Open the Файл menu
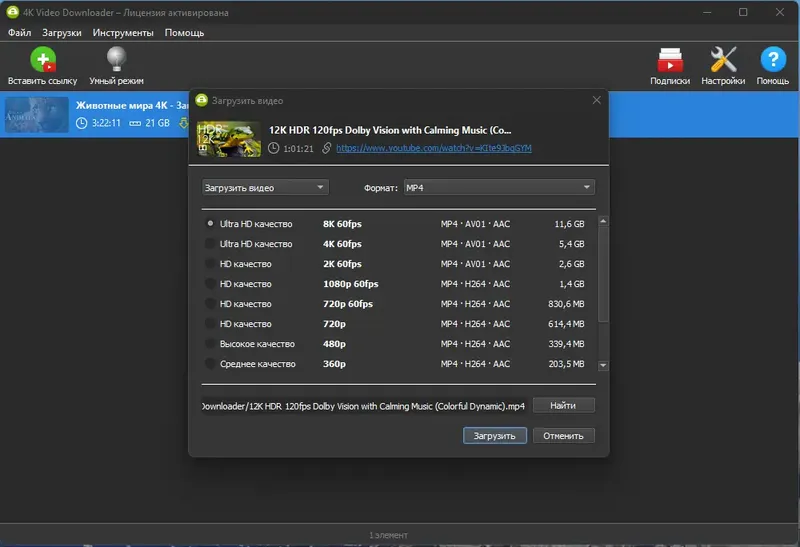800x547 pixels. pos(19,33)
